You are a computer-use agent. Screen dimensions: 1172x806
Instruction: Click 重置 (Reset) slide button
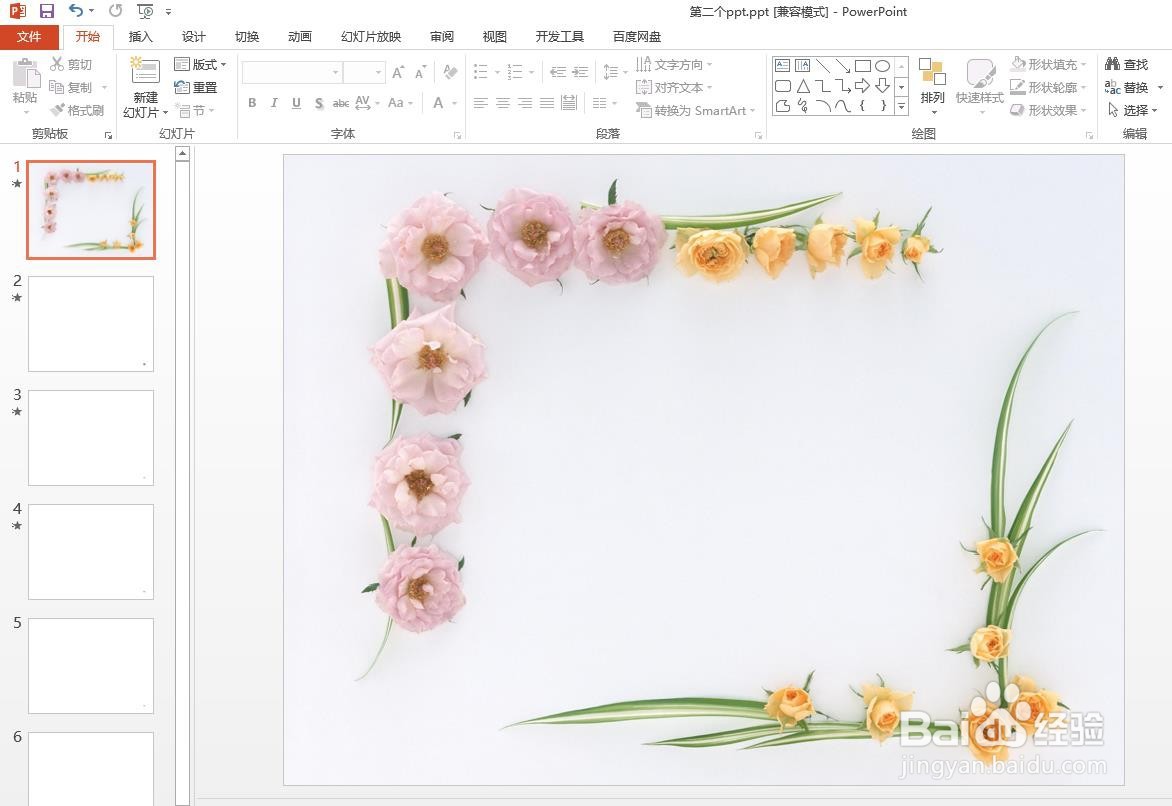(196, 87)
